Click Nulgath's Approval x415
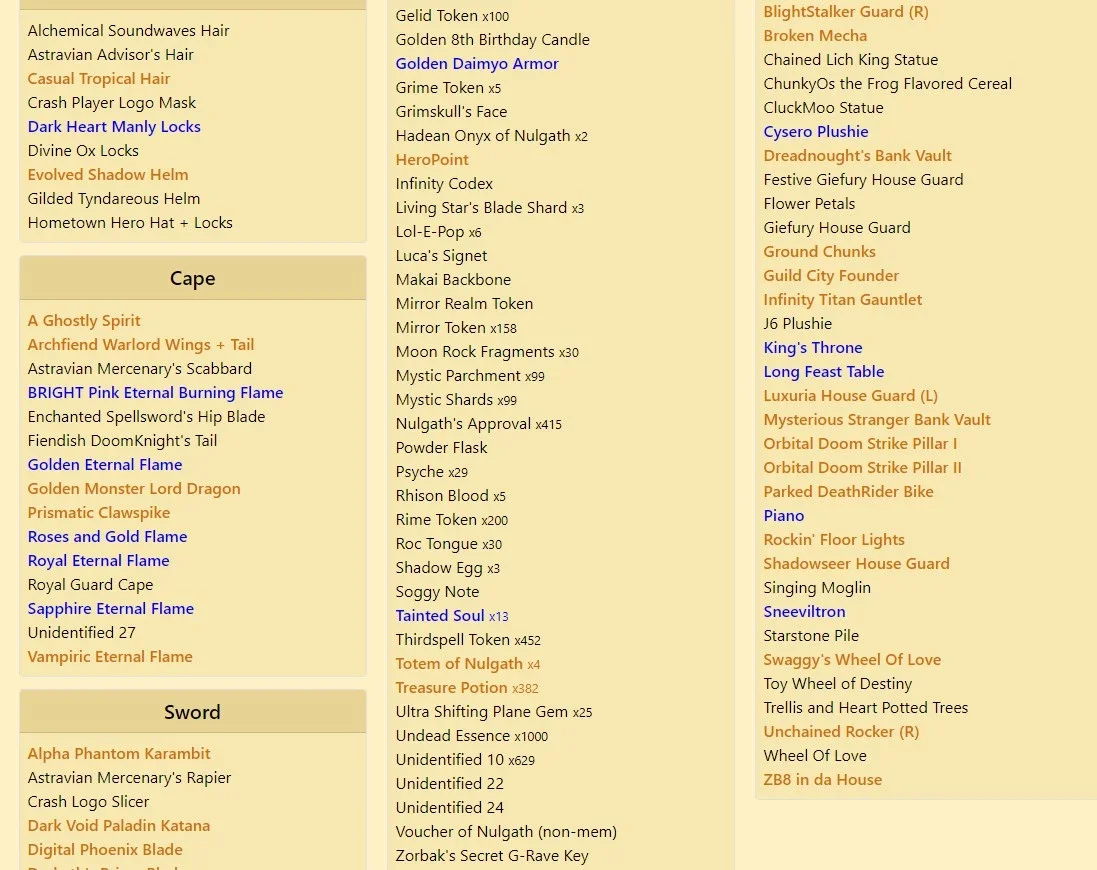The width and height of the screenshot is (1097, 870). click(x=479, y=424)
